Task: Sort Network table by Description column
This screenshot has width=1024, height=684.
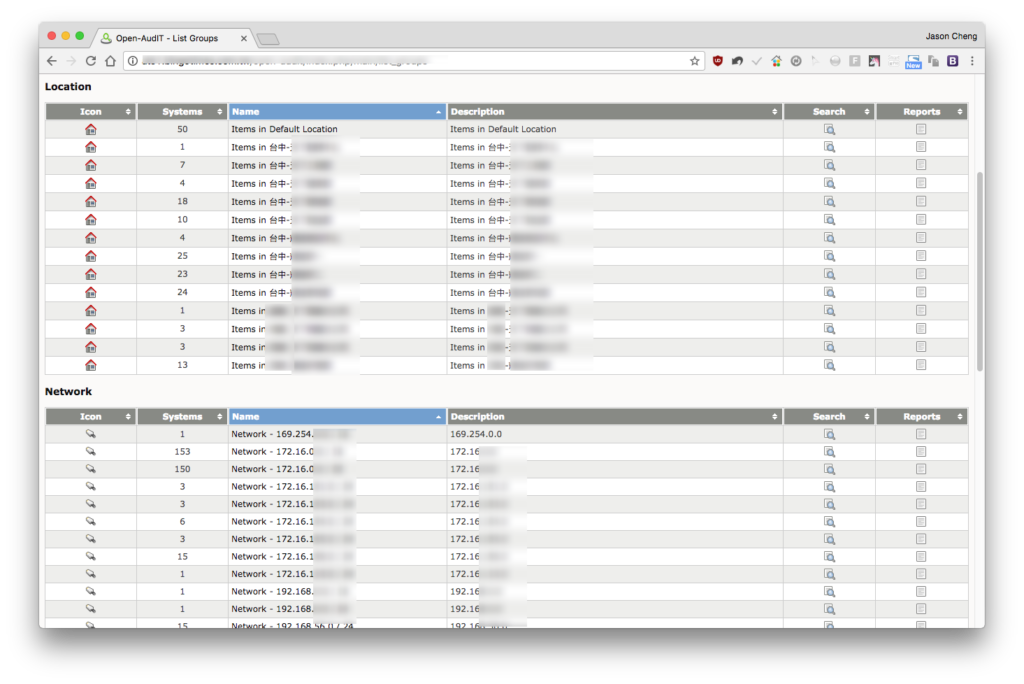Action: (615, 417)
